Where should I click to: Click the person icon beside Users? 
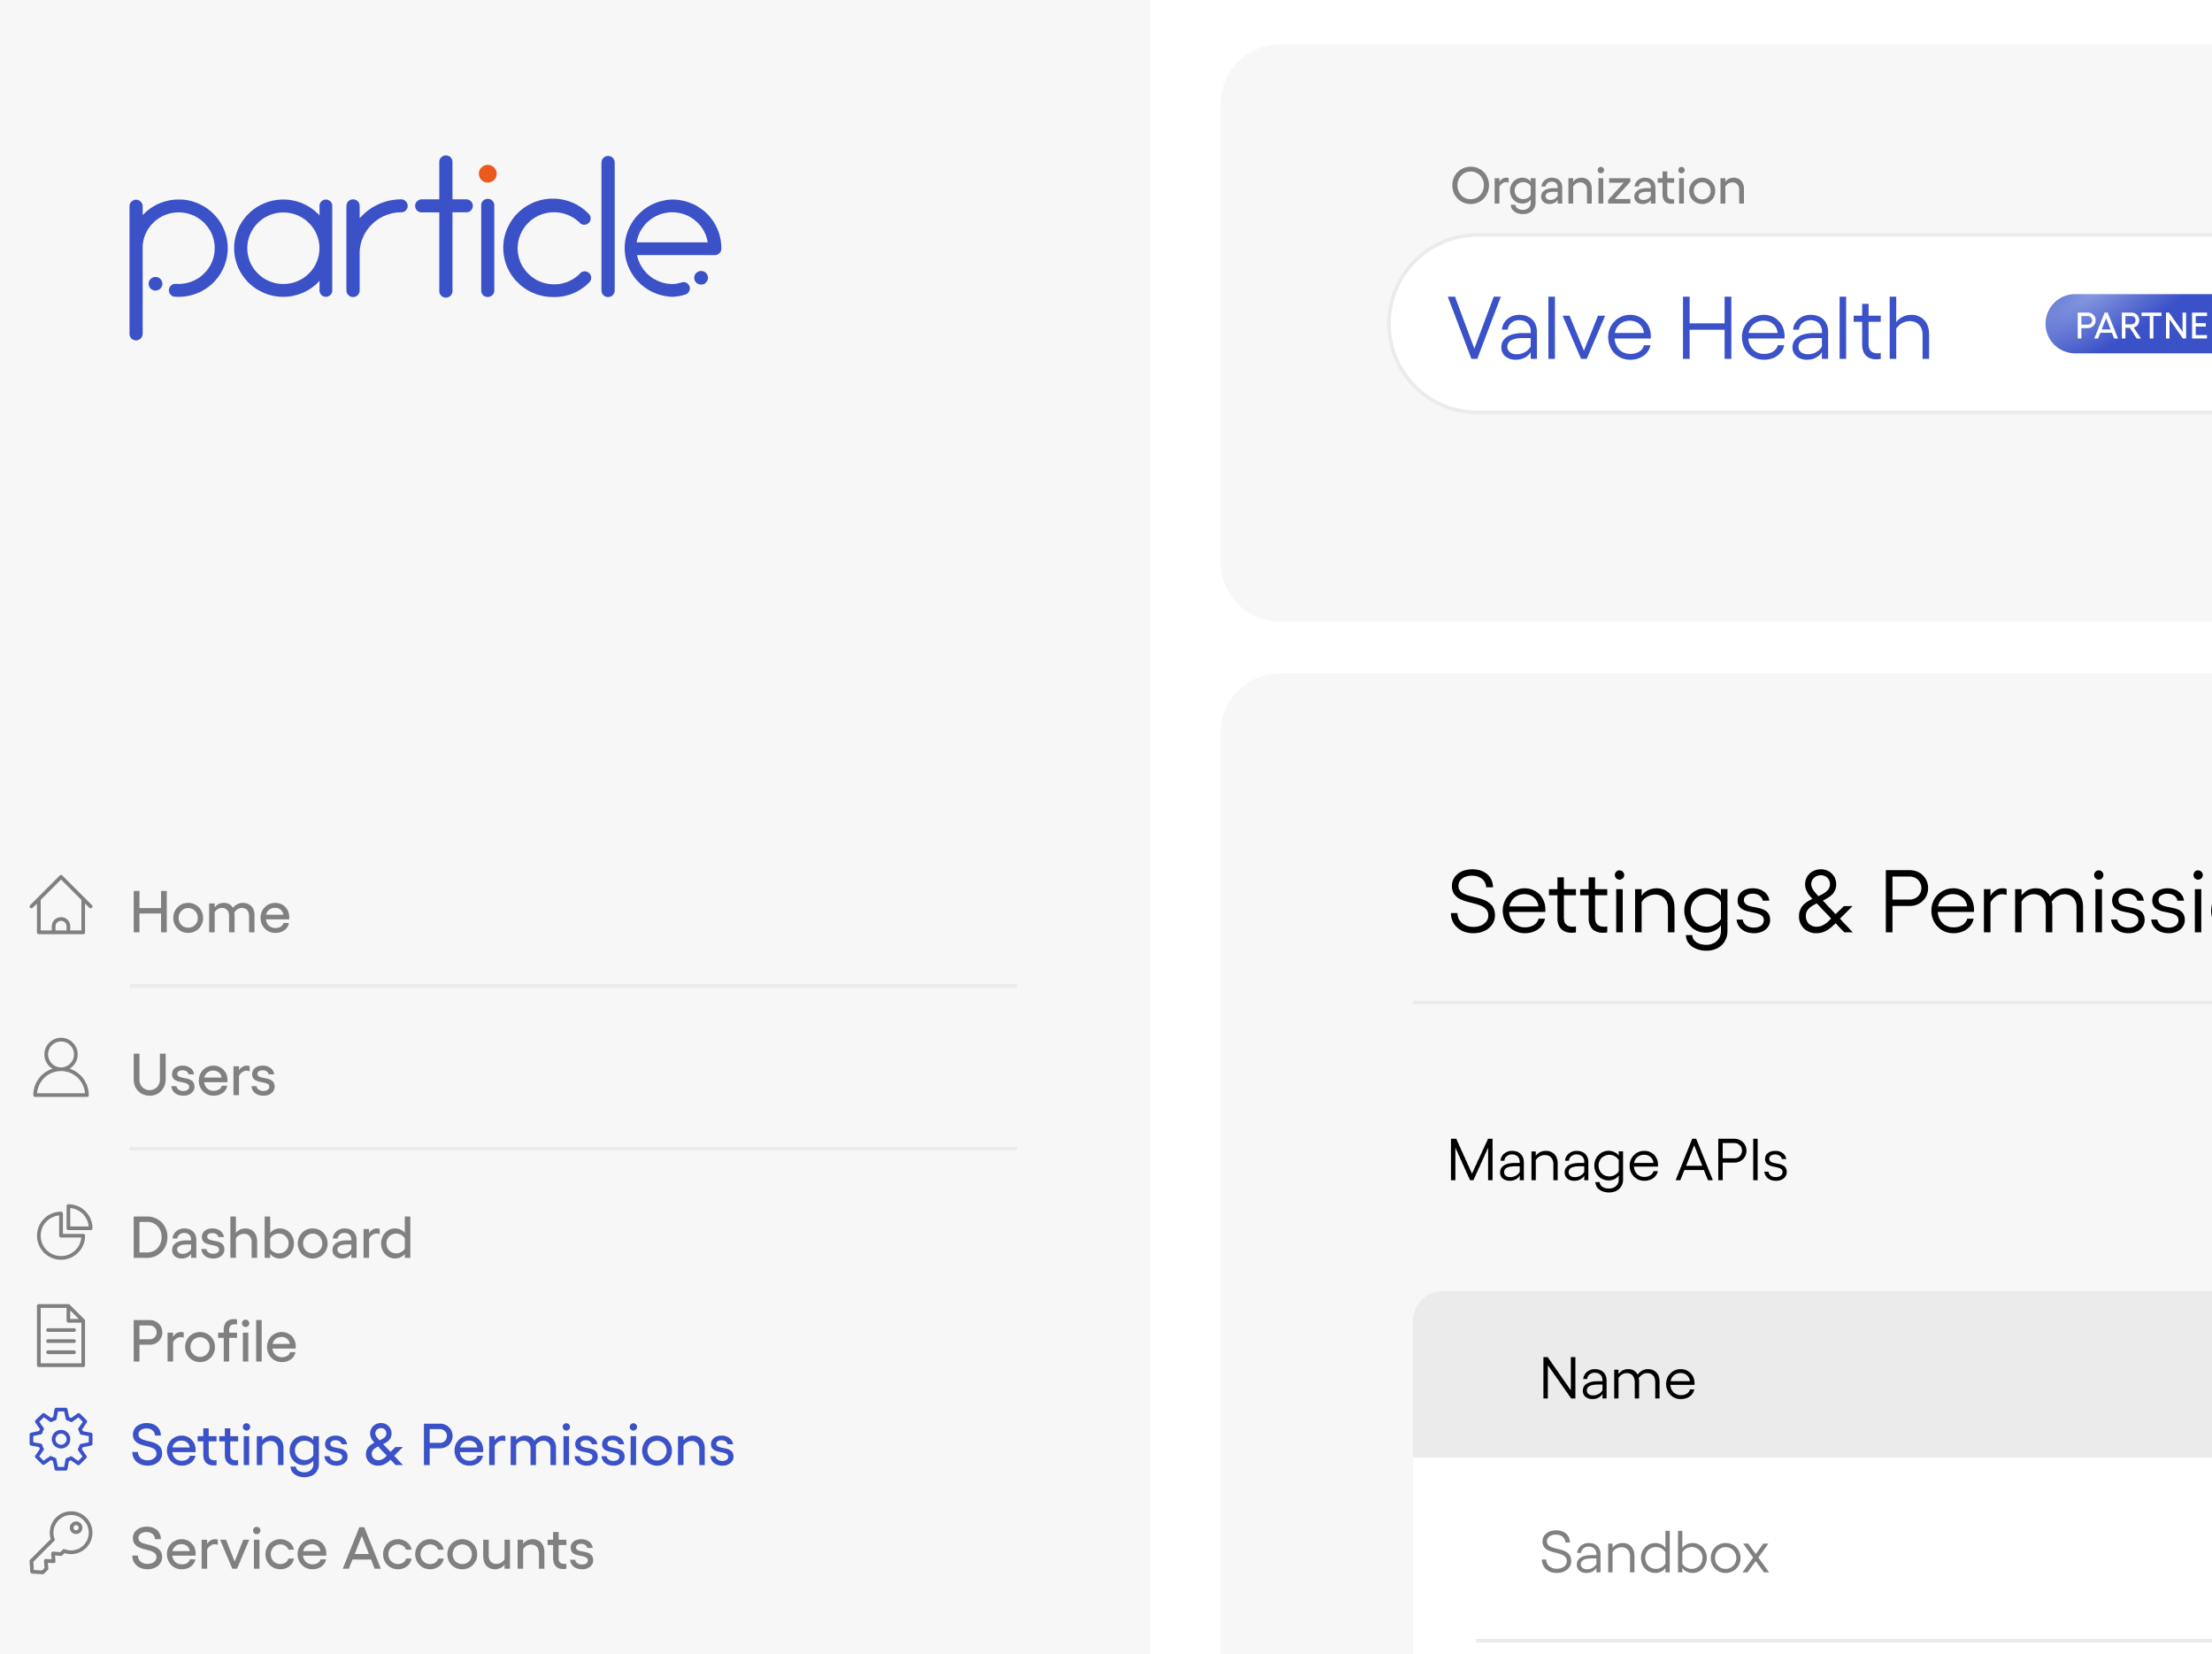click(x=61, y=1068)
